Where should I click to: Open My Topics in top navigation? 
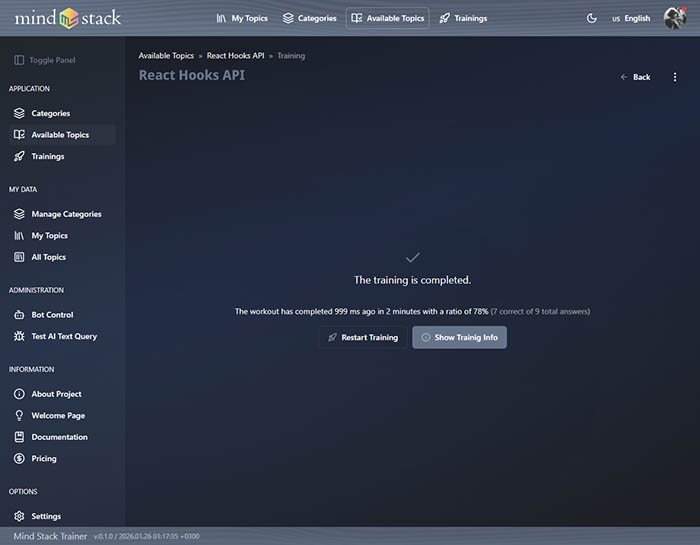(x=242, y=18)
